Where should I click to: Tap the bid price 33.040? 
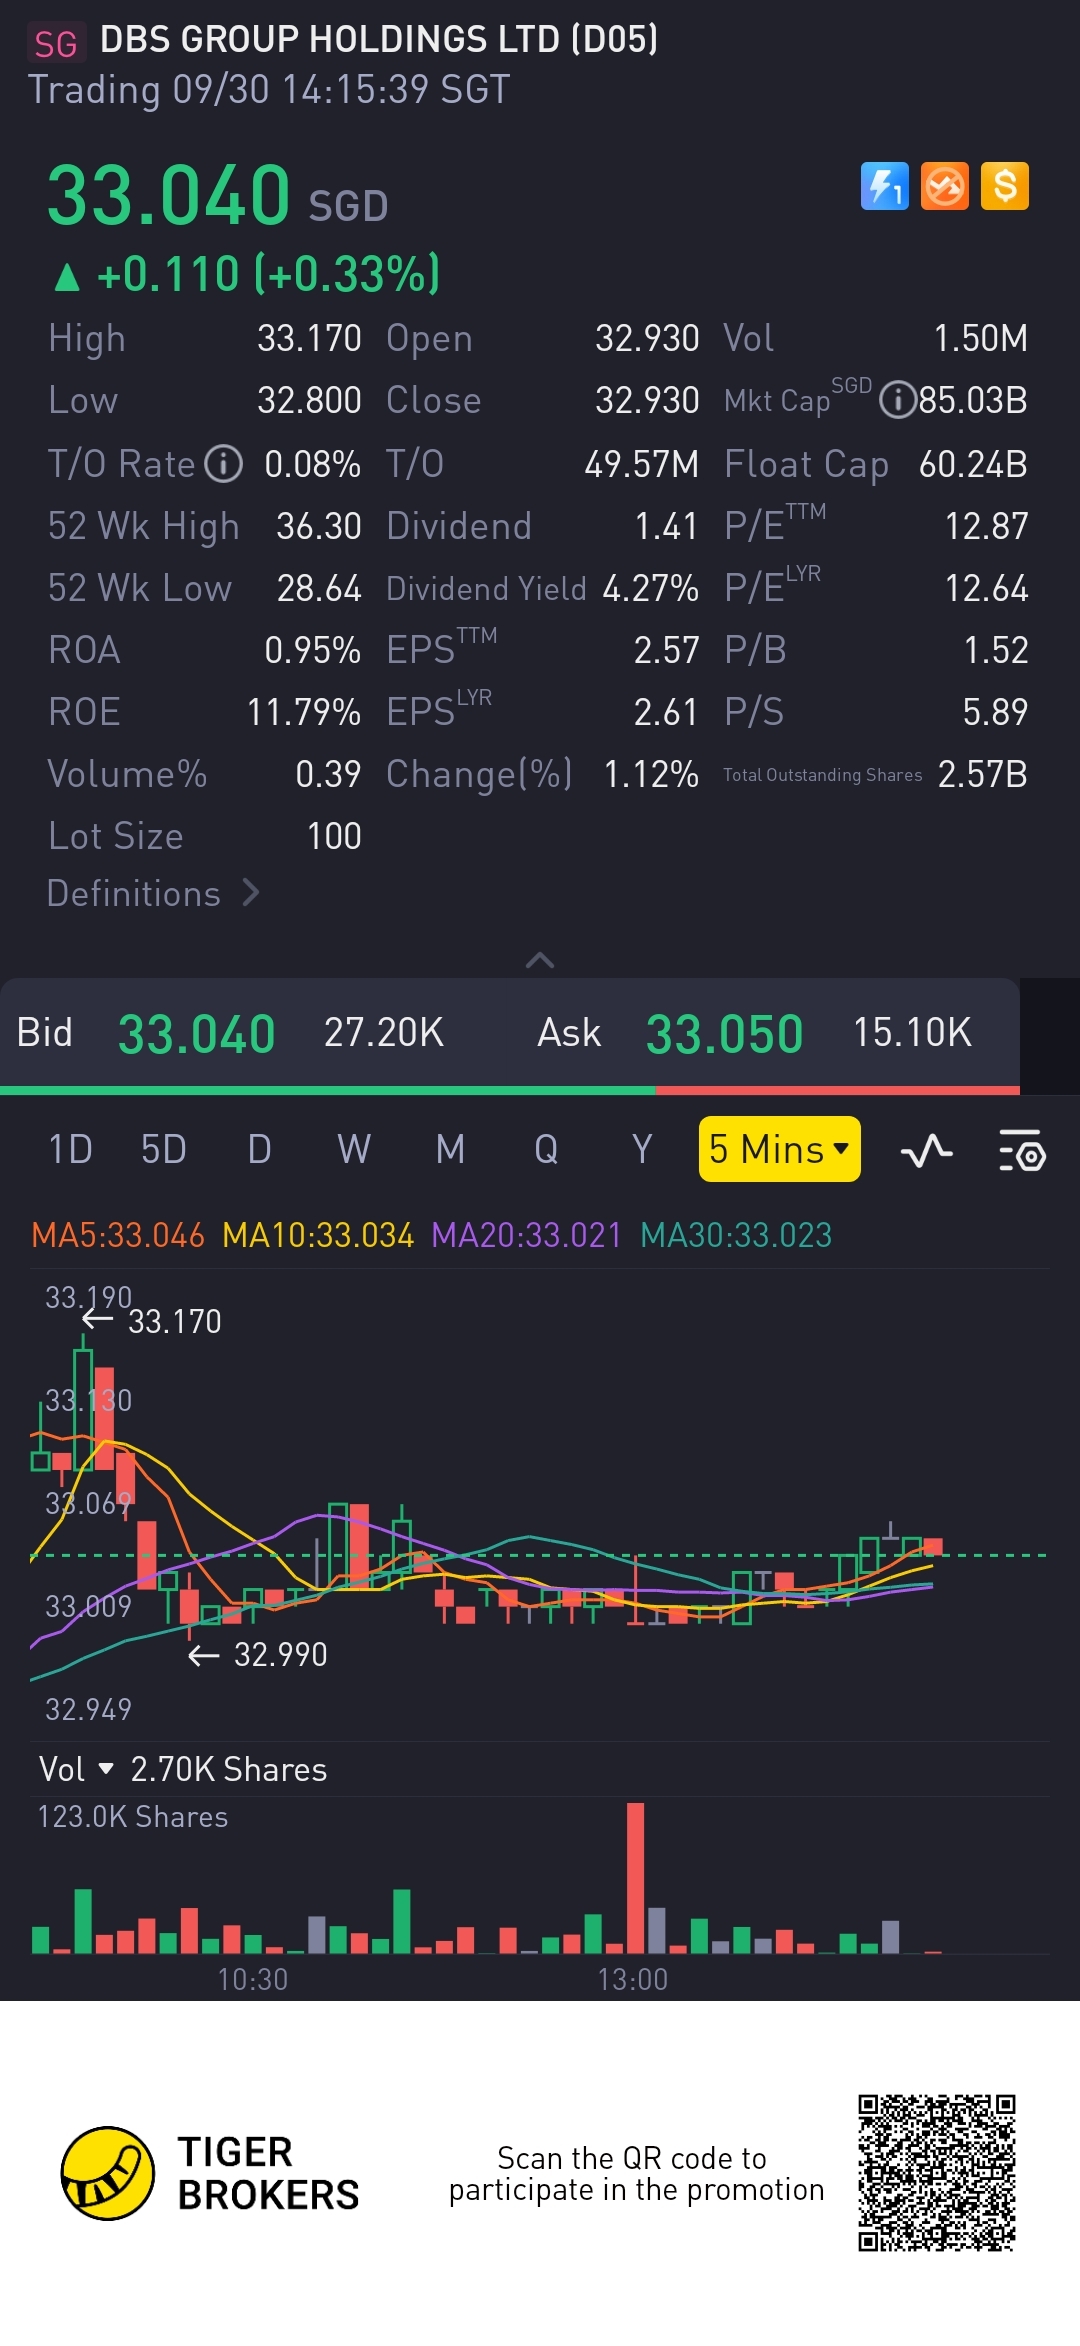click(196, 1034)
